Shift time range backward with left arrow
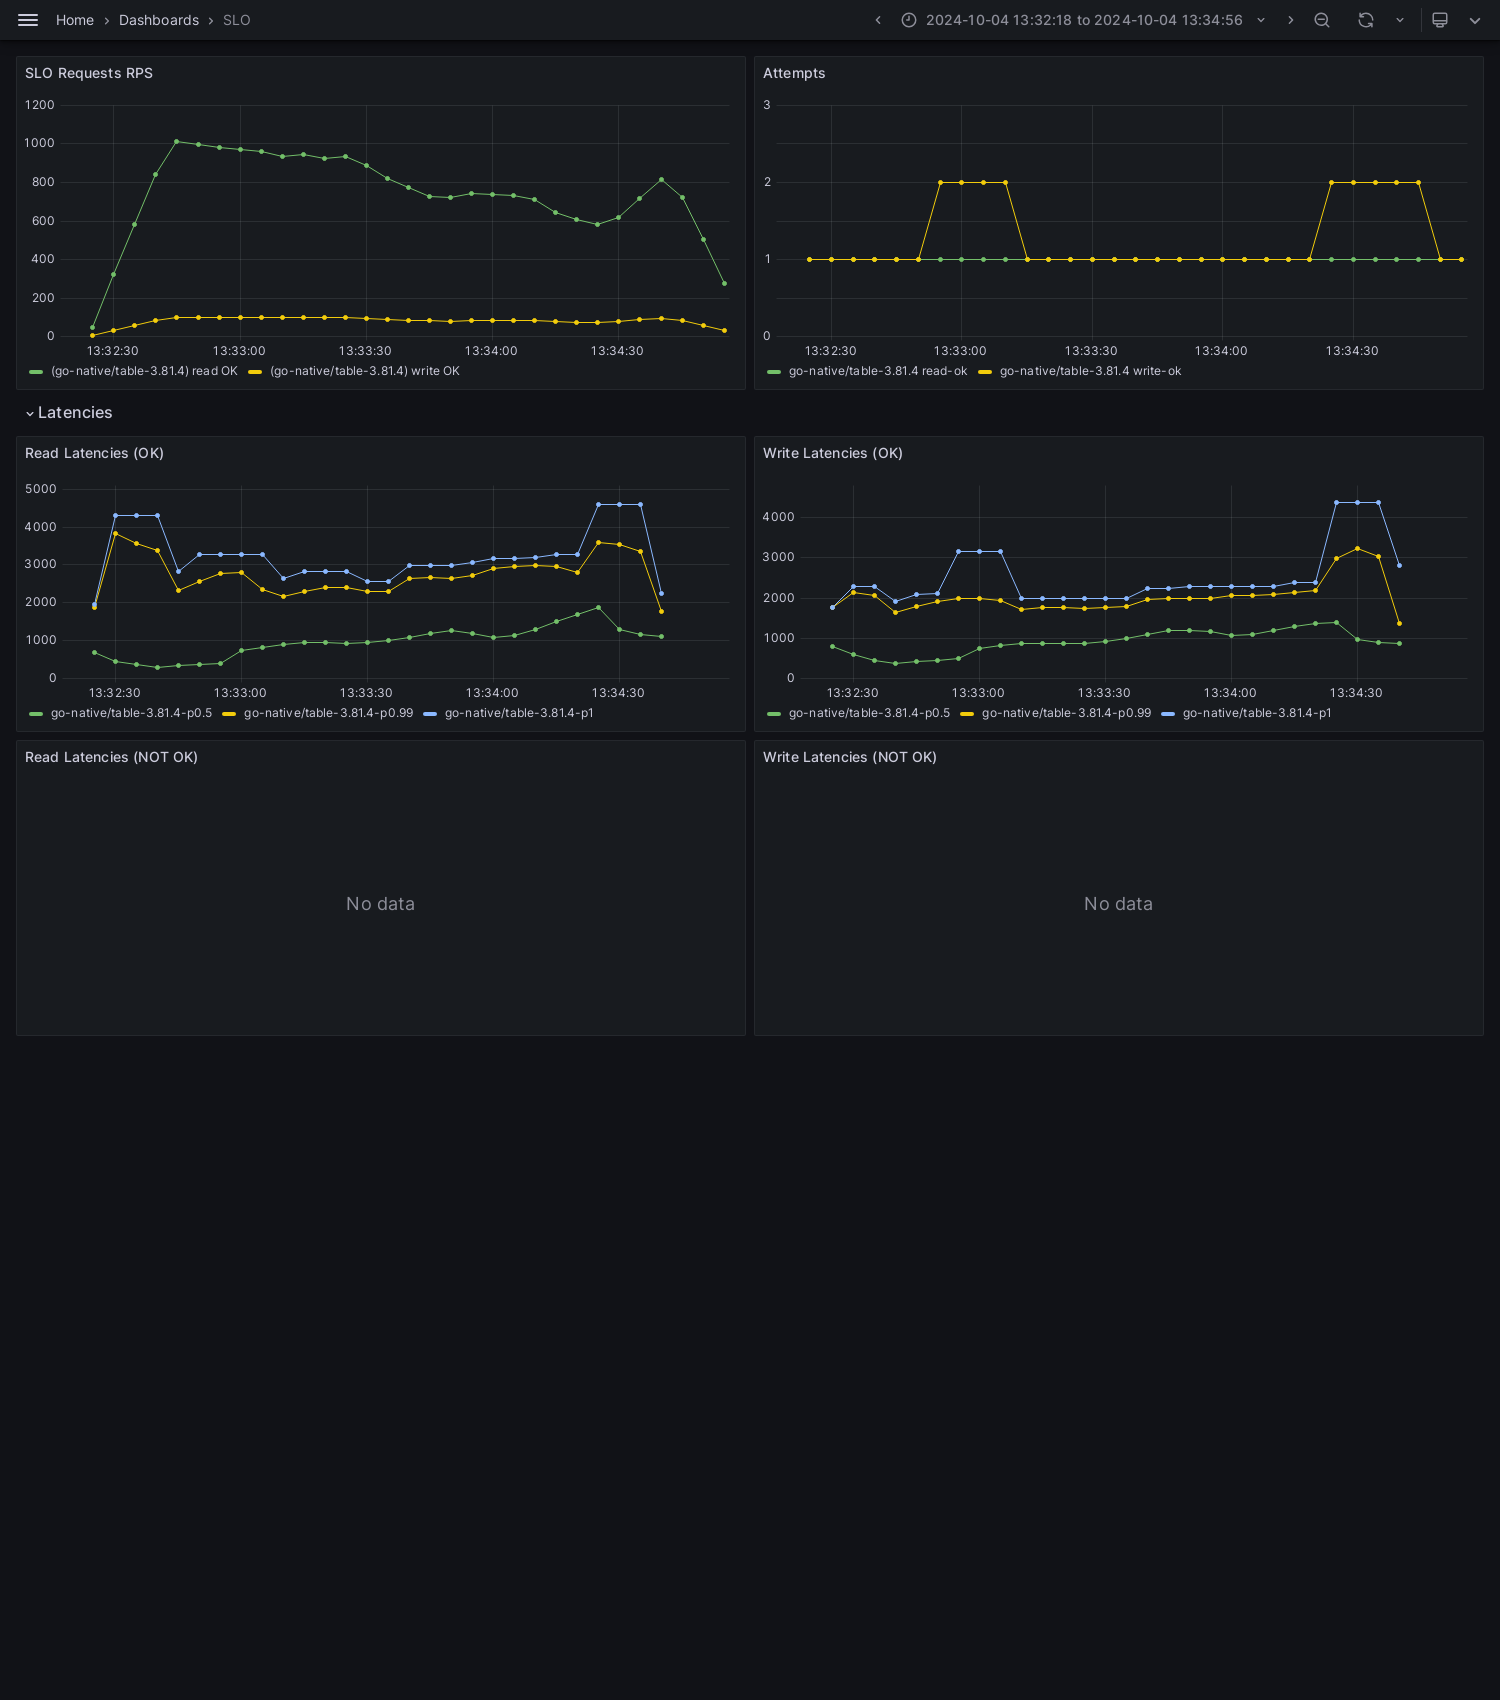This screenshot has width=1500, height=1700. coord(878,20)
